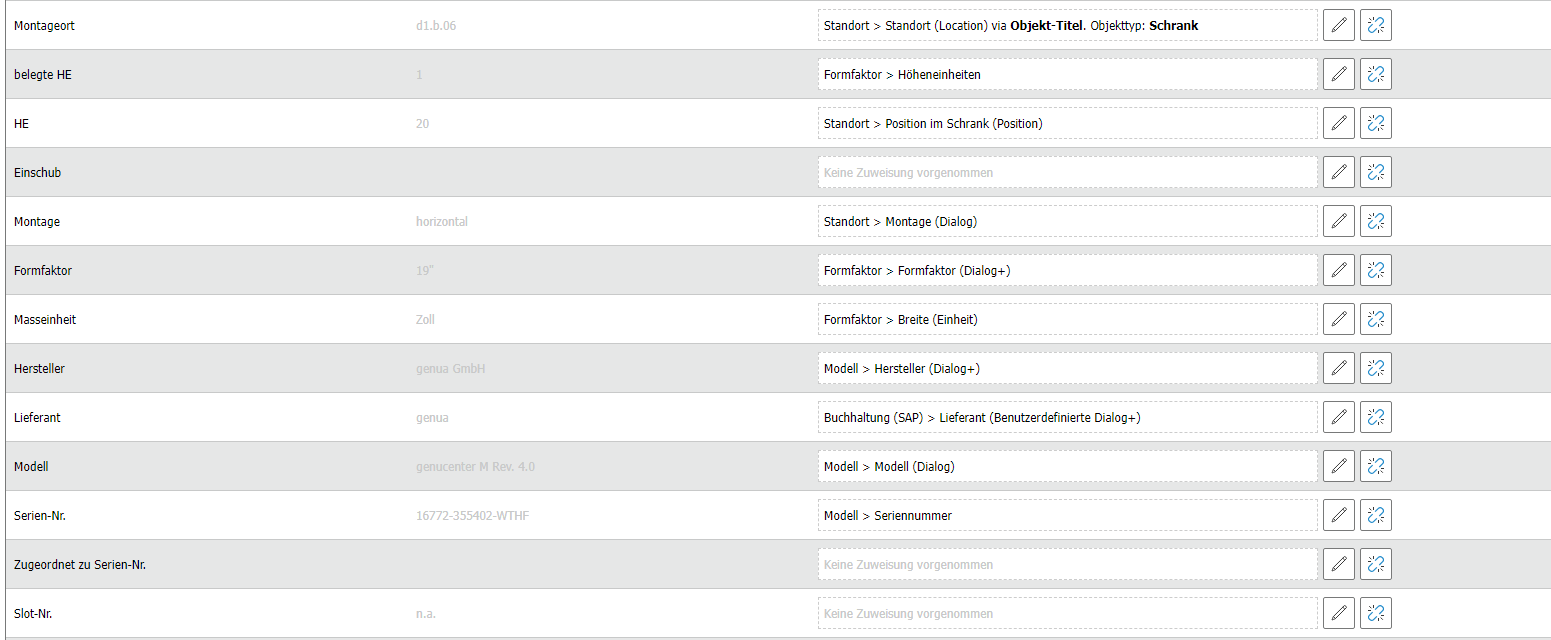Click the 'Buchhaltung (SAP) > Lieferant' assignment box
1551x640 pixels.
coord(1067,417)
